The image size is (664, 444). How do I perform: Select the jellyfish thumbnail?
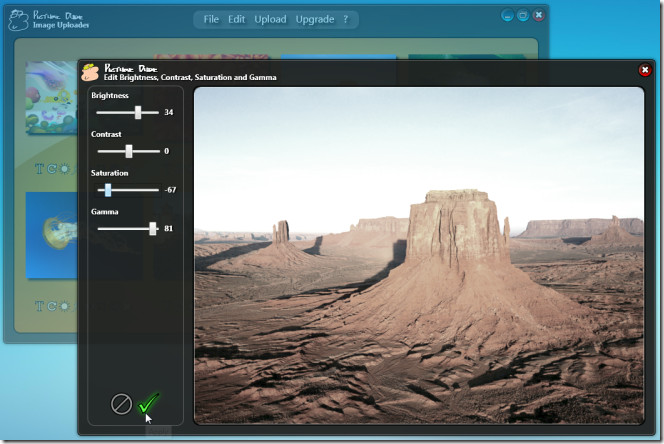(x=51, y=235)
